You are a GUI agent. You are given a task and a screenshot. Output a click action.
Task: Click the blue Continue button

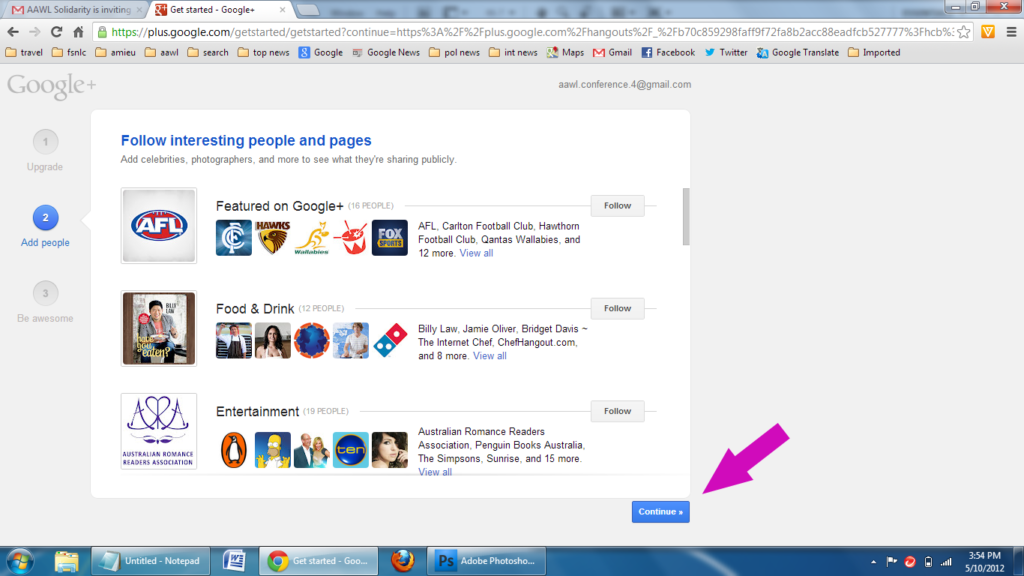(x=660, y=511)
